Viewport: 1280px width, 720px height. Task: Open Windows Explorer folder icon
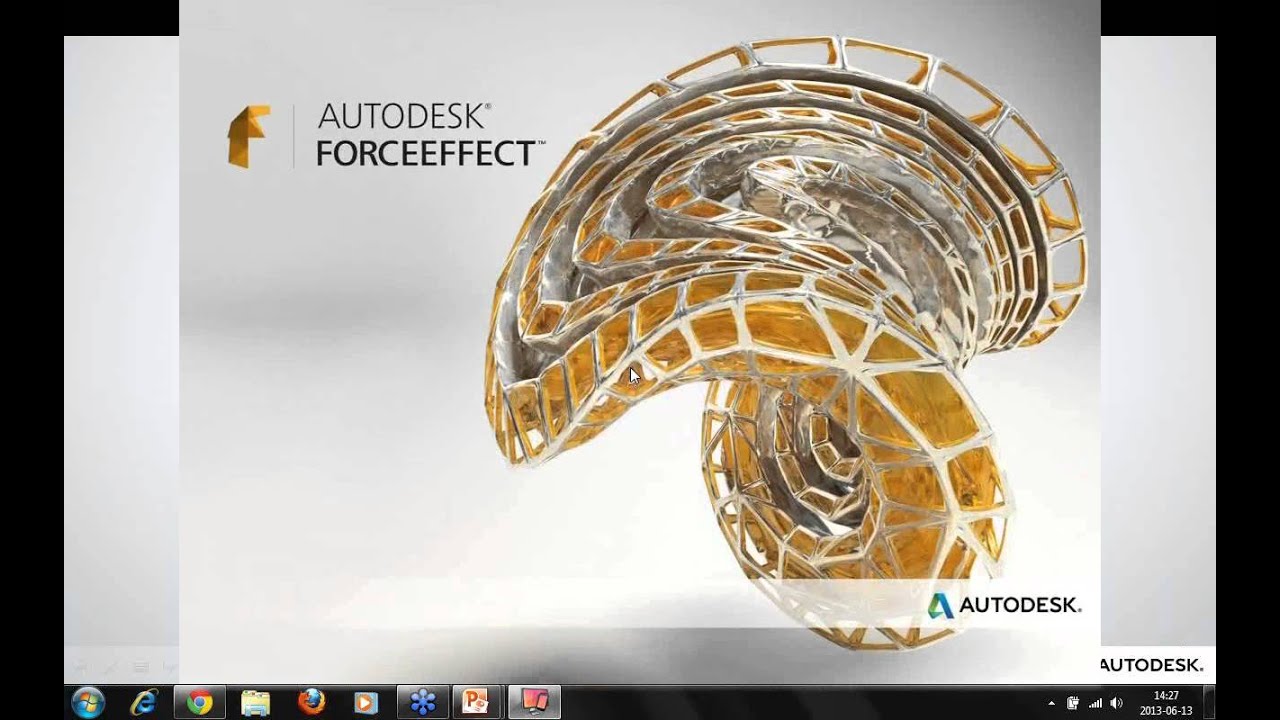click(x=256, y=702)
